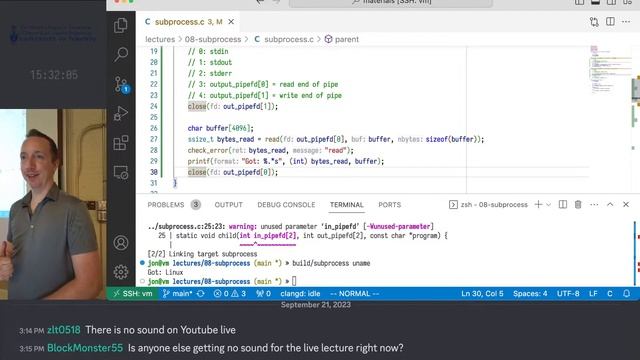
Task: Switch to the DEBUG CONSOLE panel tab
Action: pyautogui.click(x=286, y=204)
